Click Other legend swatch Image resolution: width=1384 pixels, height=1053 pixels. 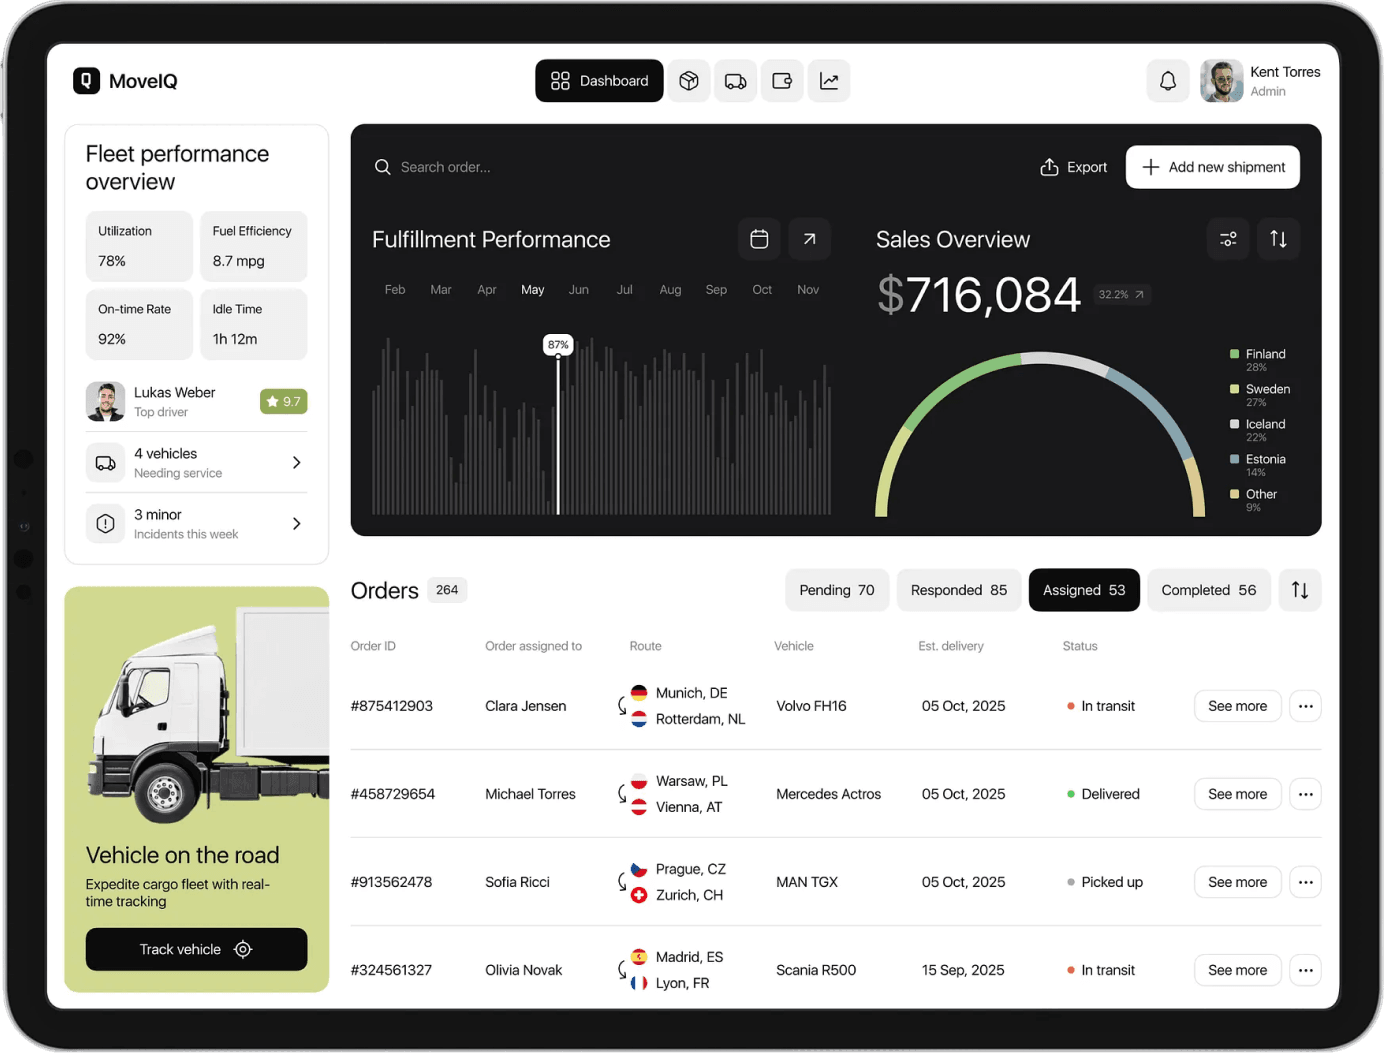(1234, 494)
